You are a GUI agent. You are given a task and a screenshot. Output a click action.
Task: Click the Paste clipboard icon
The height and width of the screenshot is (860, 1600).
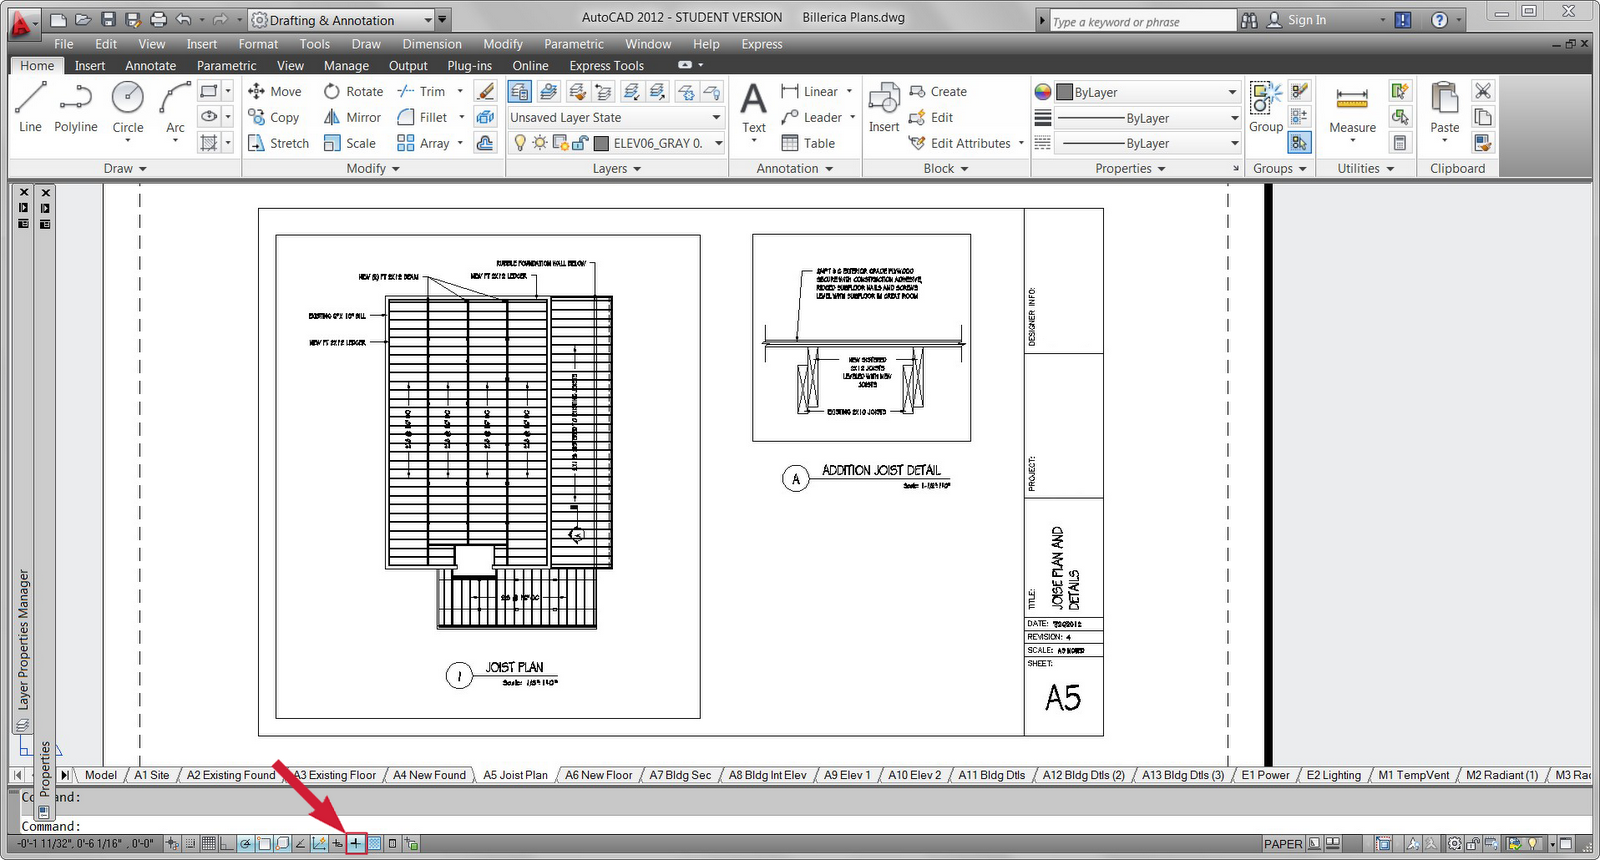(1444, 108)
